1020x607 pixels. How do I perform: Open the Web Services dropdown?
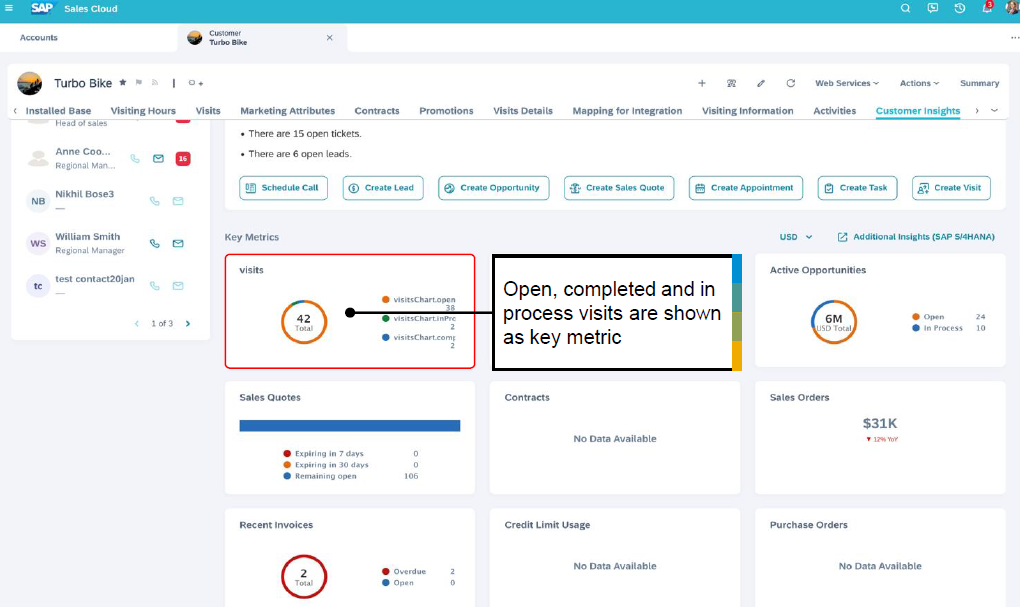[x=846, y=83]
